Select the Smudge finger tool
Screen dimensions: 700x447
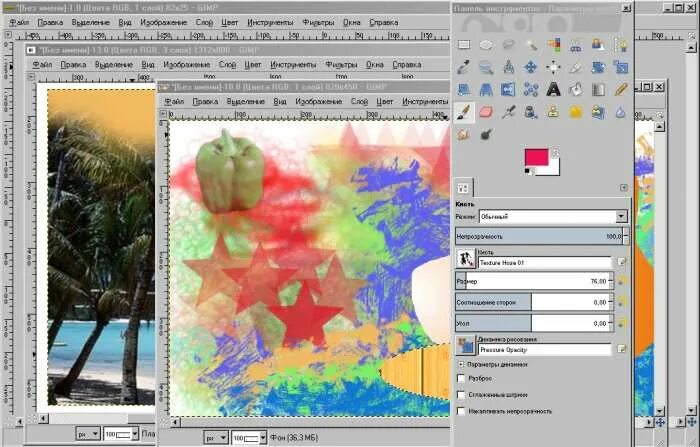tap(464, 134)
